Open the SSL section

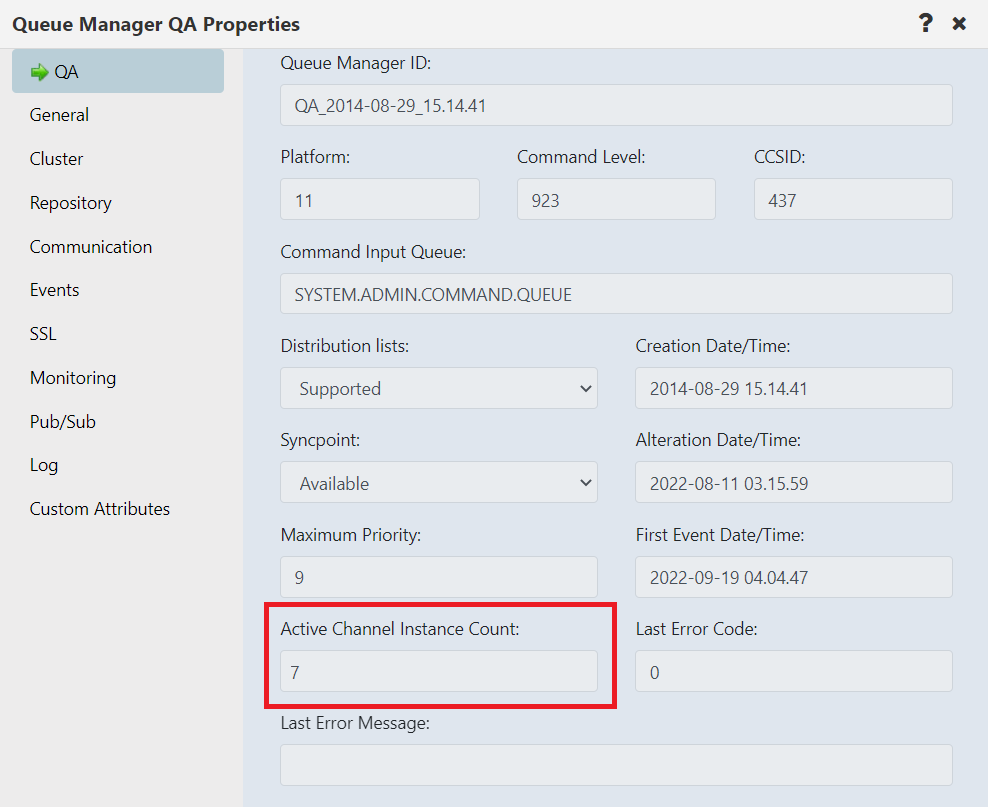(x=43, y=333)
